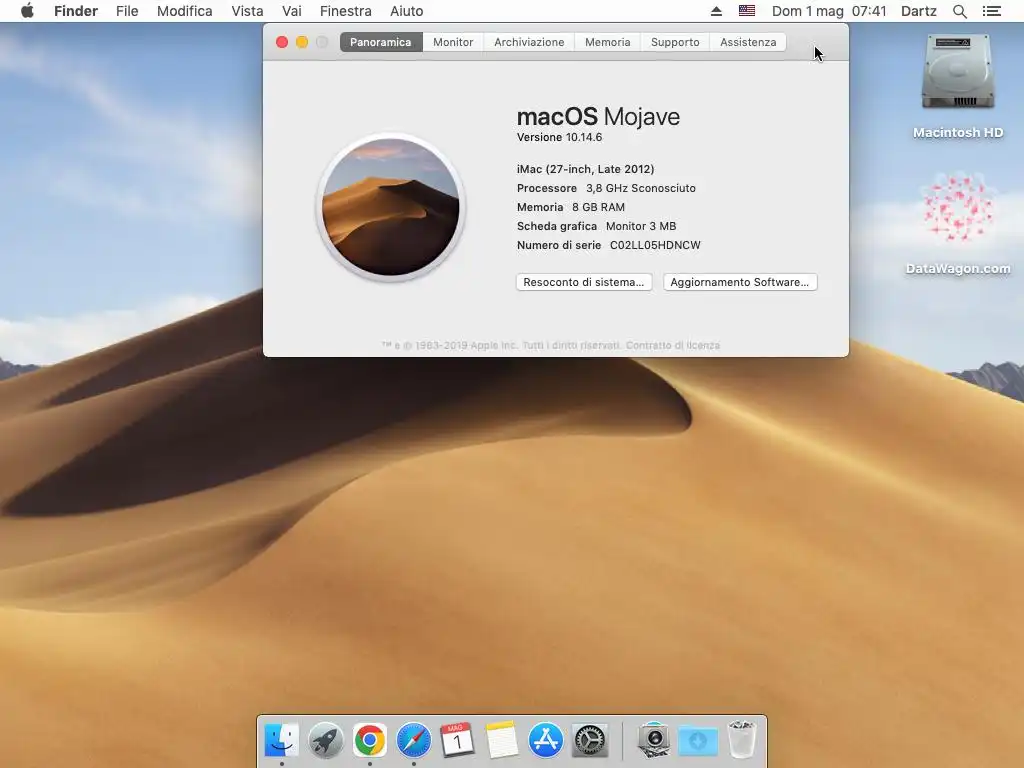Open the Modifica menu

pyautogui.click(x=184, y=11)
